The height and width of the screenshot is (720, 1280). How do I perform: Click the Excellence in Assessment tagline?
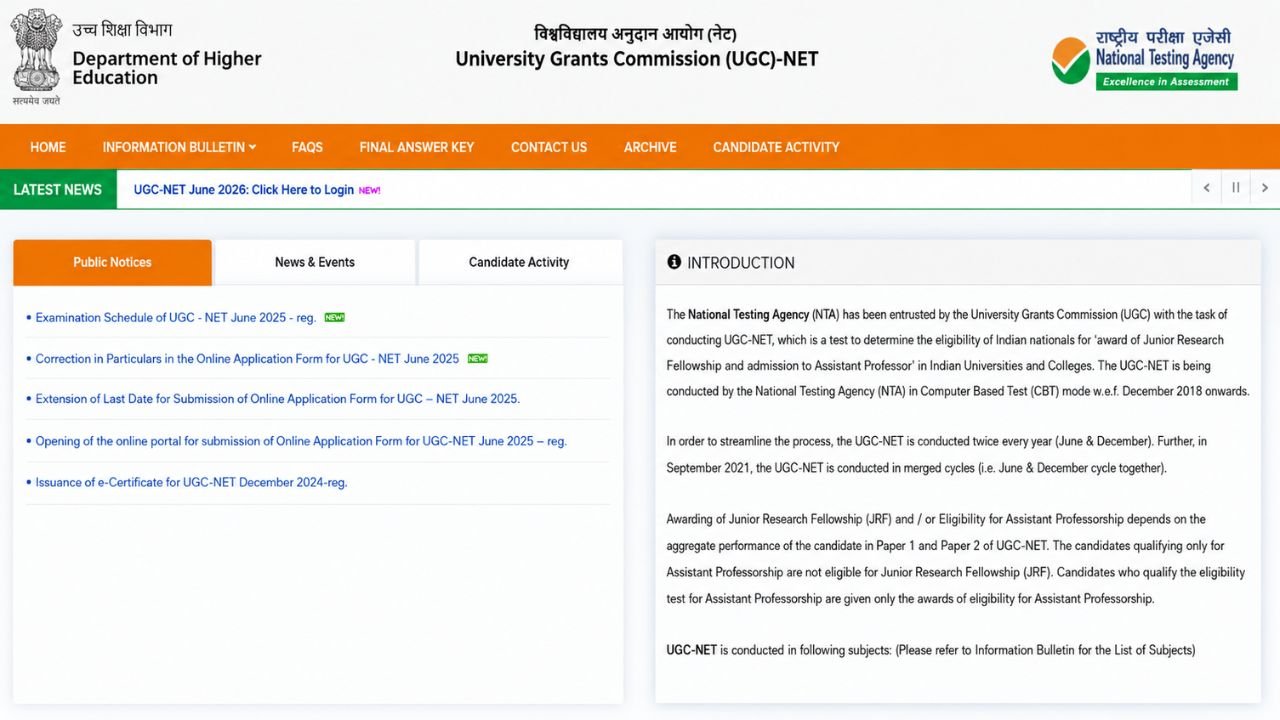[x=1166, y=82]
